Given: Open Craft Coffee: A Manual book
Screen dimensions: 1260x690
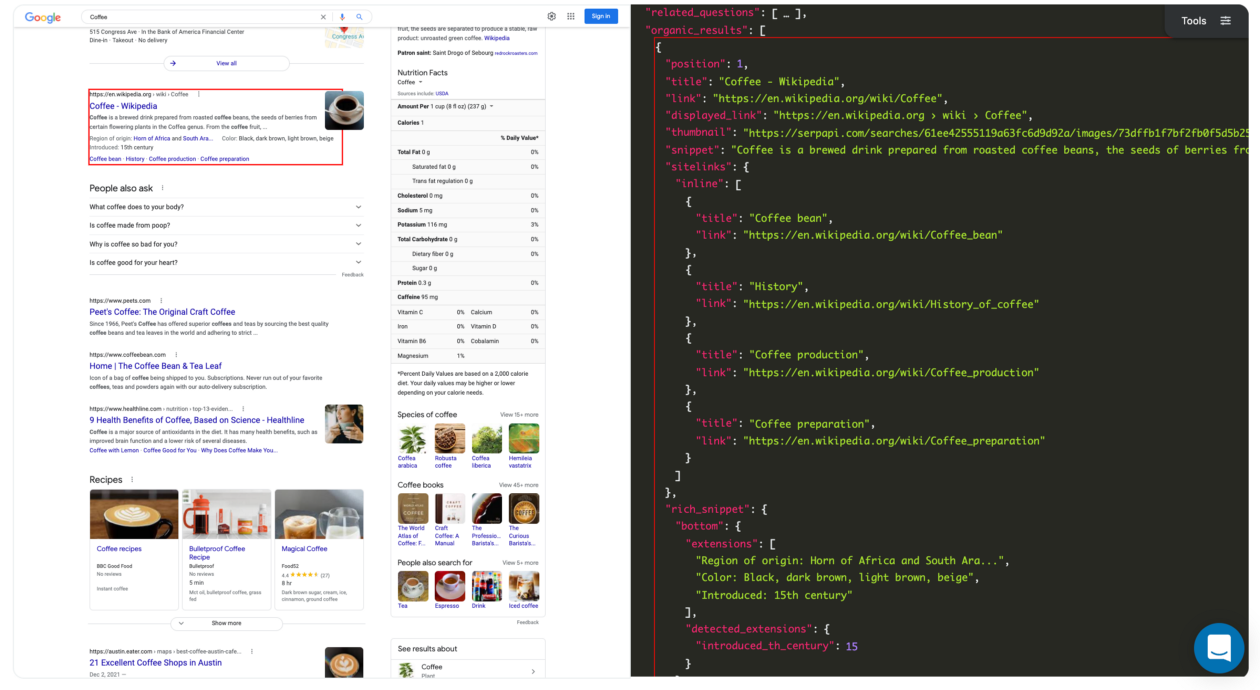Looking at the screenshot, I should (x=450, y=519).
